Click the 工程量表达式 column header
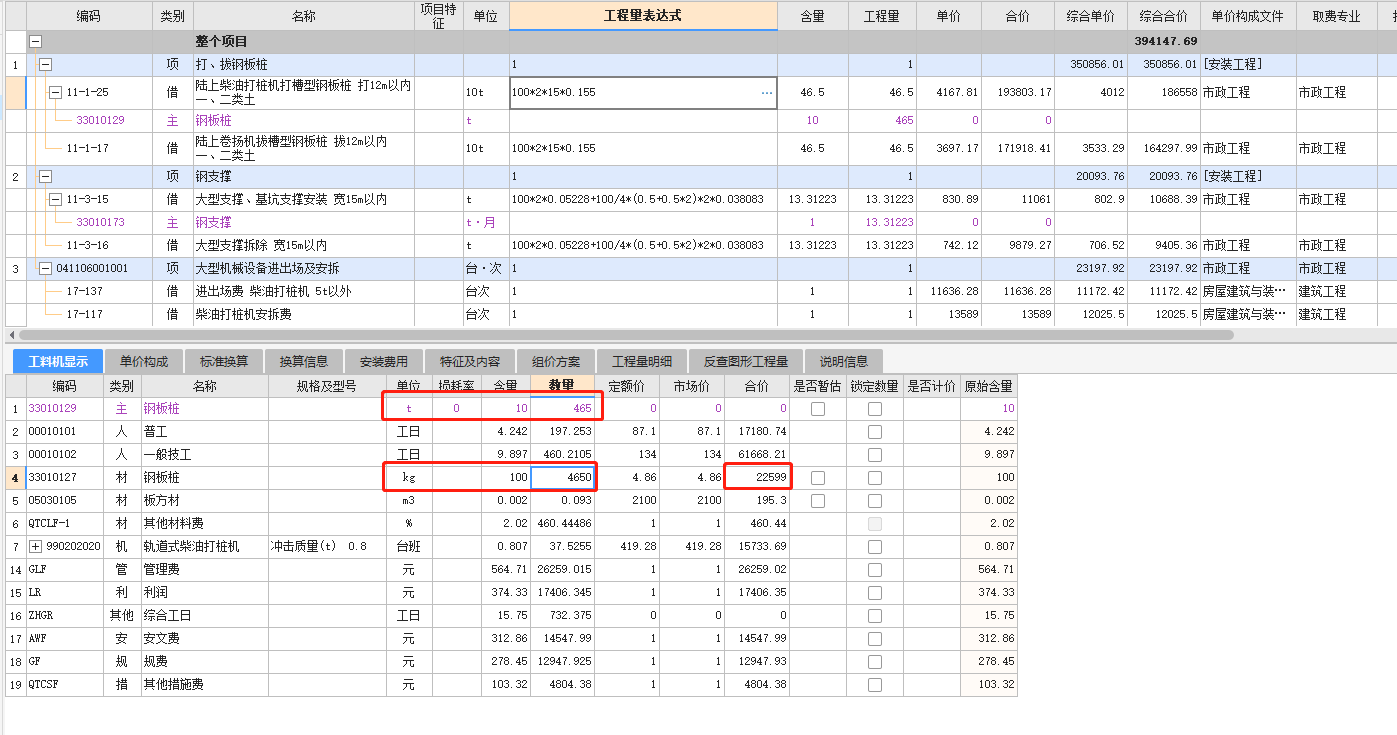Image resolution: width=1397 pixels, height=735 pixels. pyautogui.click(x=643, y=16)
